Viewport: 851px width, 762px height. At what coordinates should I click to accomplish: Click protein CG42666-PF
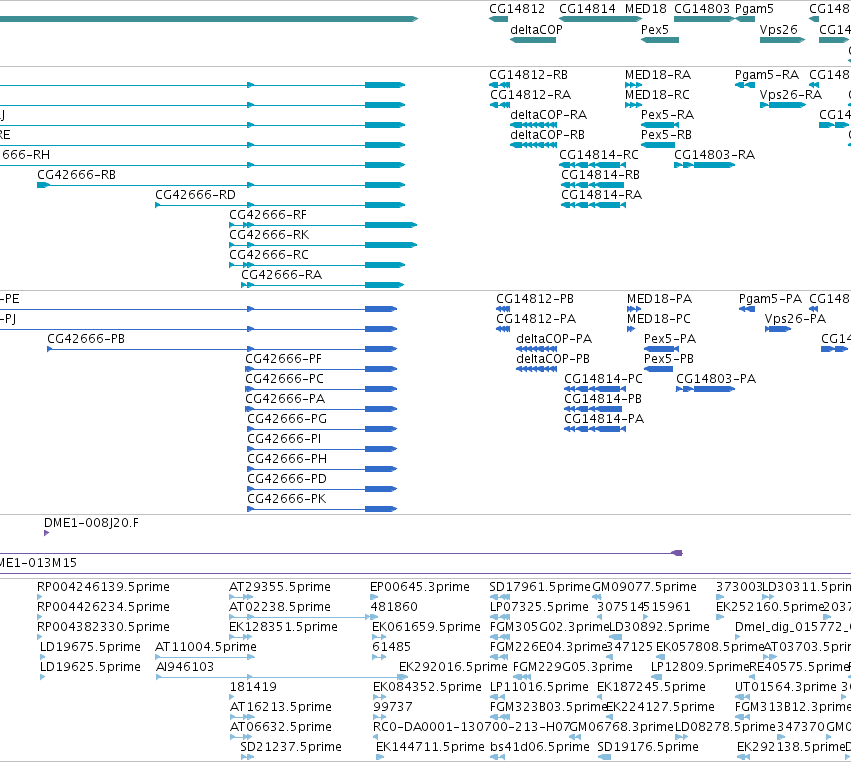point(283,359)
